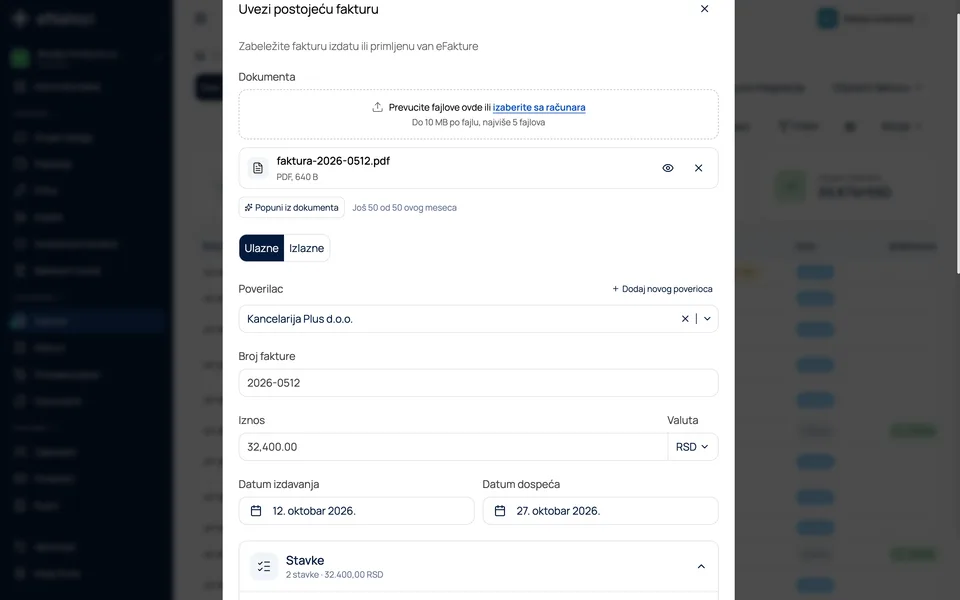The height and width of the screenshot is (600, 960).
Task: Close the Uvezi postojeću fakturu dialog
Action: point(704,9)
